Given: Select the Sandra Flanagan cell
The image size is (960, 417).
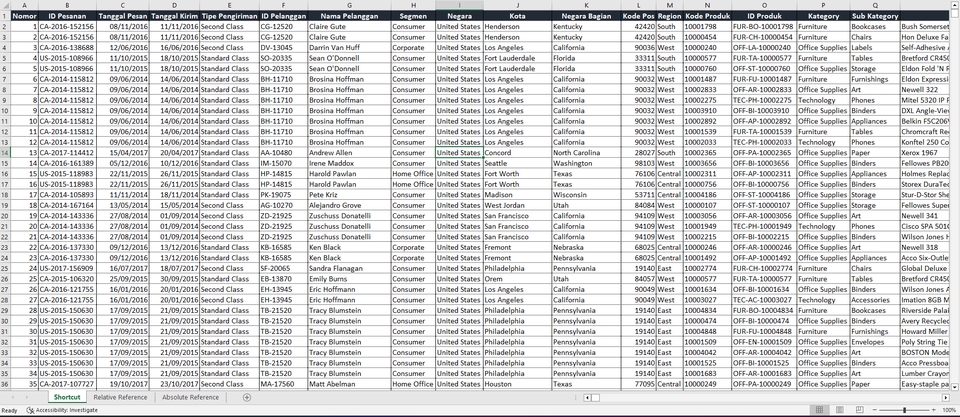Looking at the screenshot, I should (x=350, y=268).
